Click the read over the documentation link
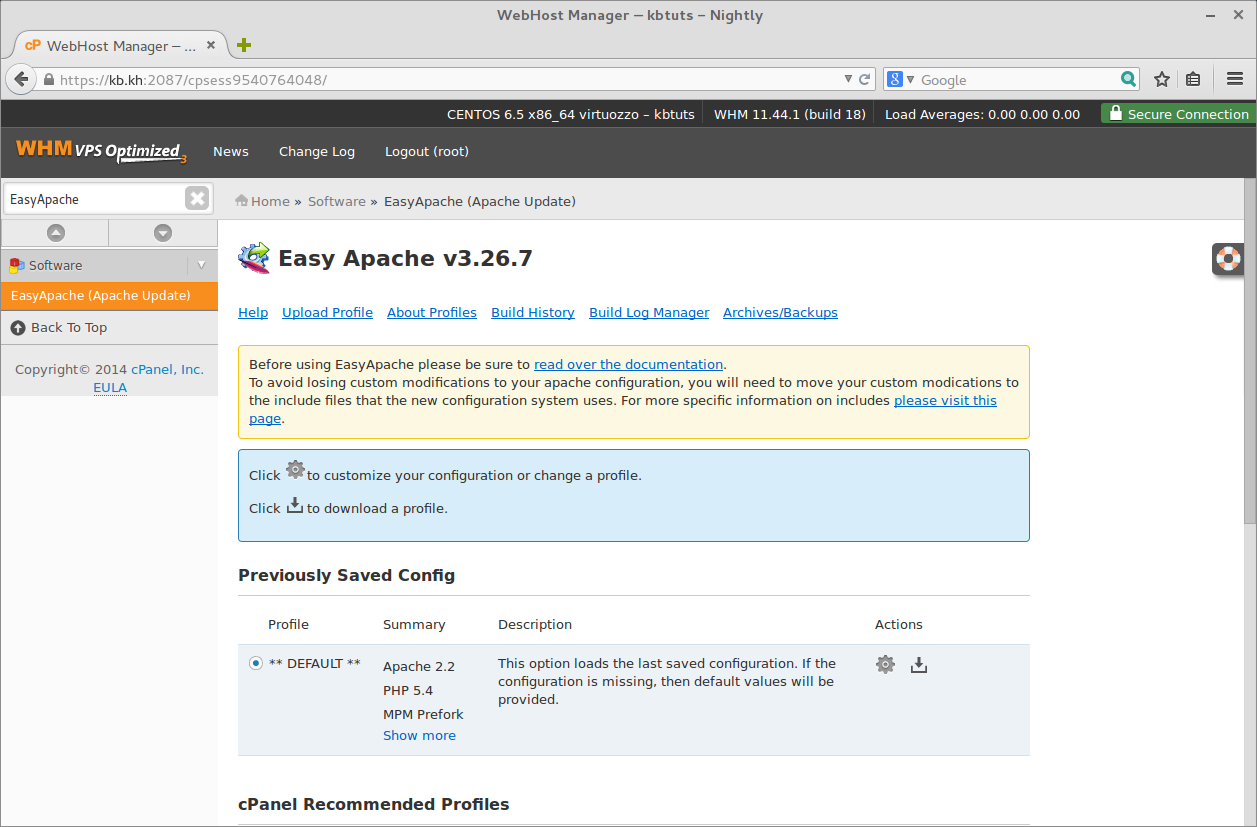 tap(628, 364)
